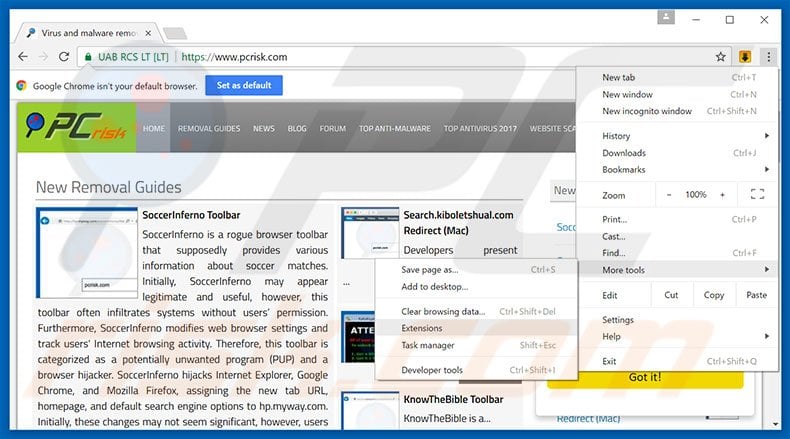Select New tab in Chrome menu

(678, 77)
